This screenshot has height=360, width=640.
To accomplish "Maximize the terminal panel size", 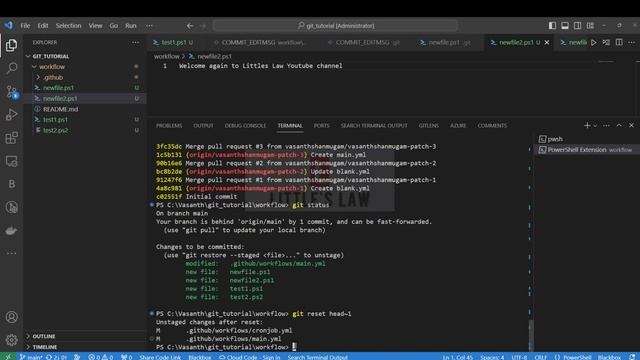I will tap(619, 125).
